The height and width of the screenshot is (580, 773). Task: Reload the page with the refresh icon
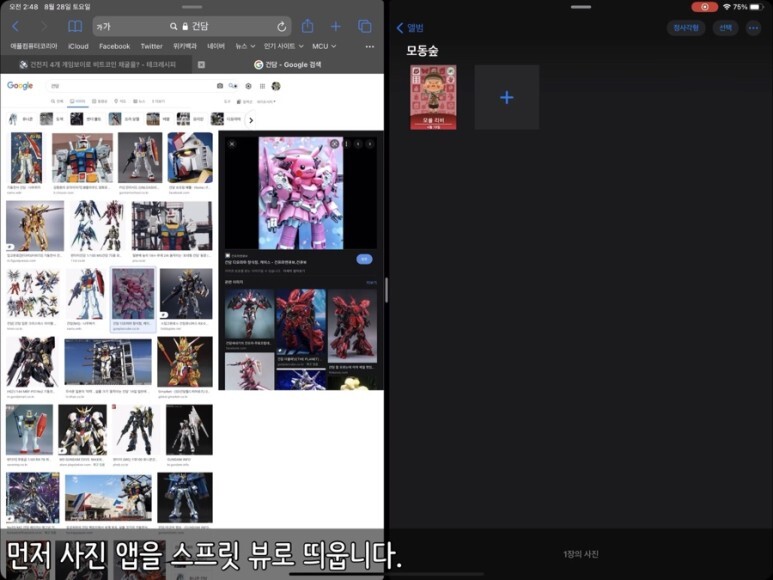[x=281, y=27]
